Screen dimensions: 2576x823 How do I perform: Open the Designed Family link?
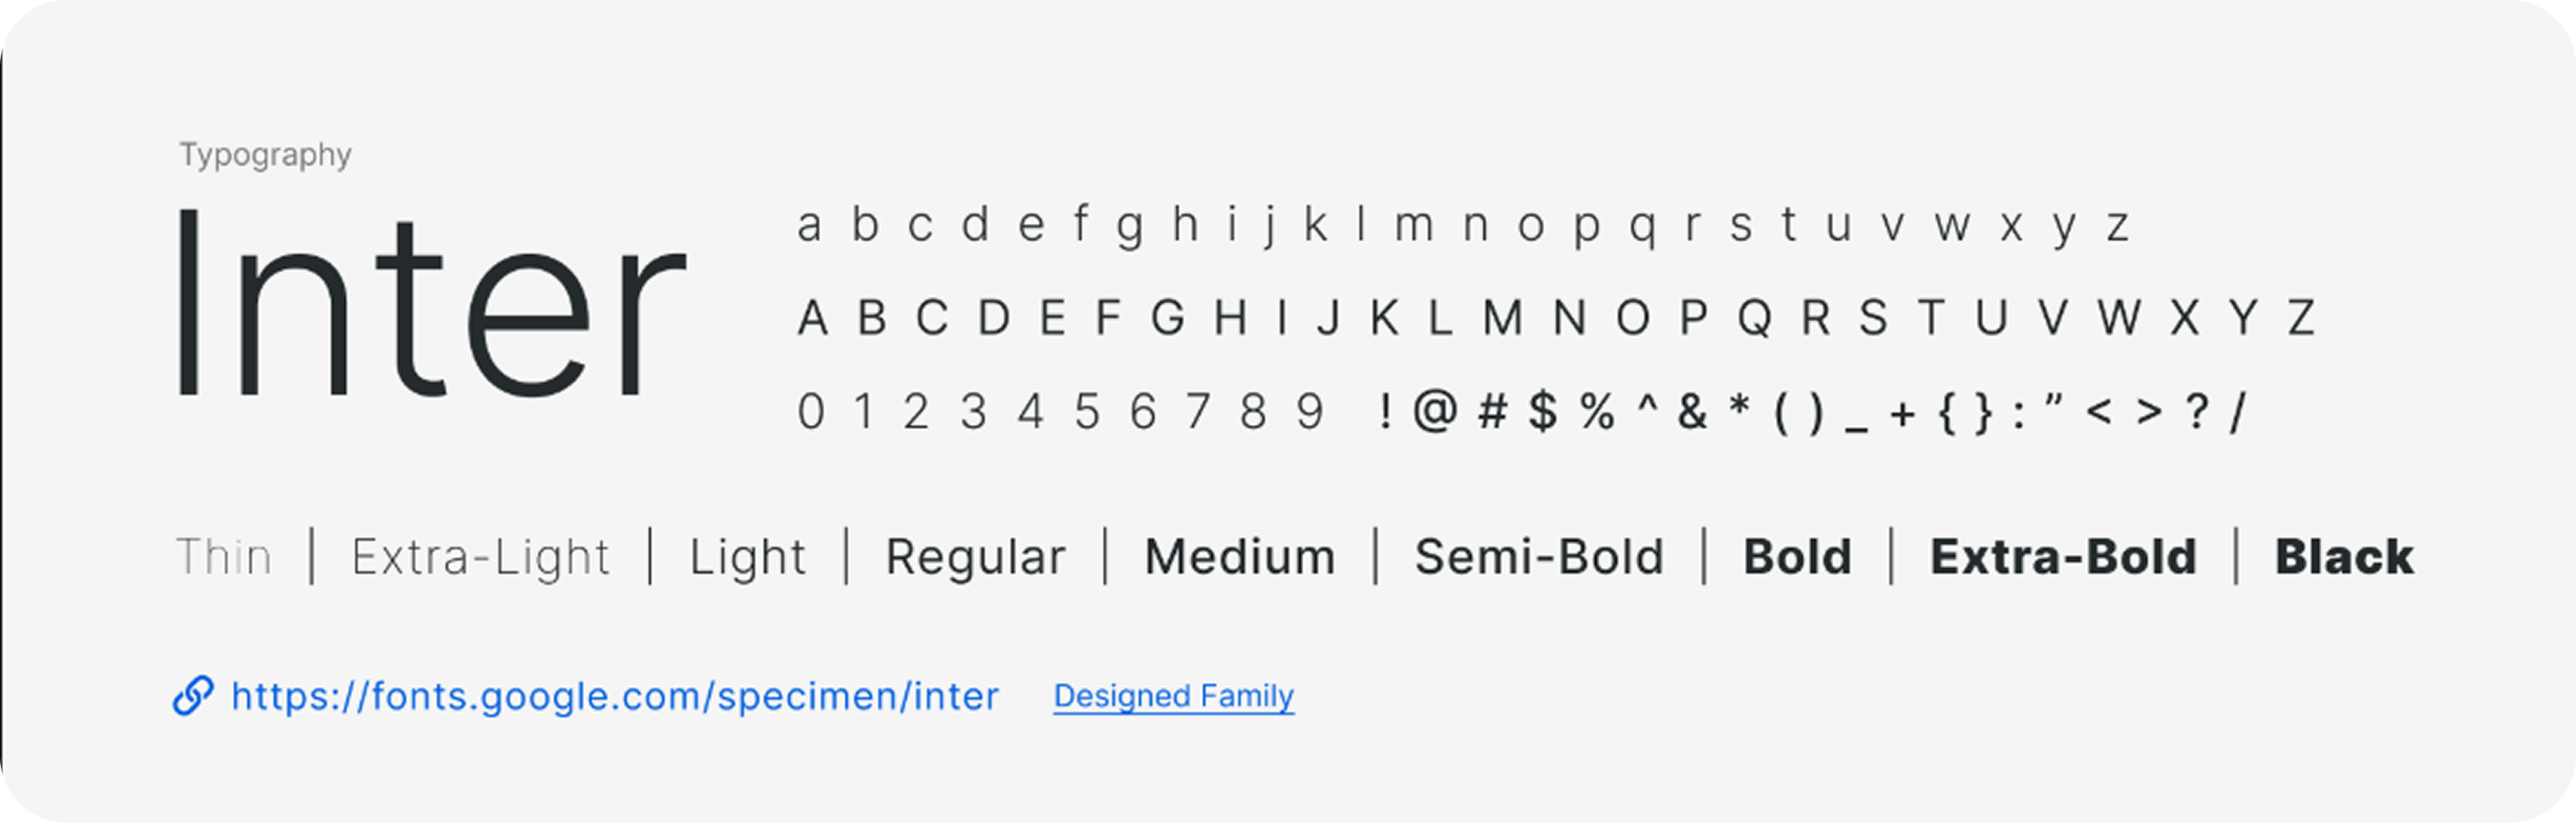click(1174, 696)
